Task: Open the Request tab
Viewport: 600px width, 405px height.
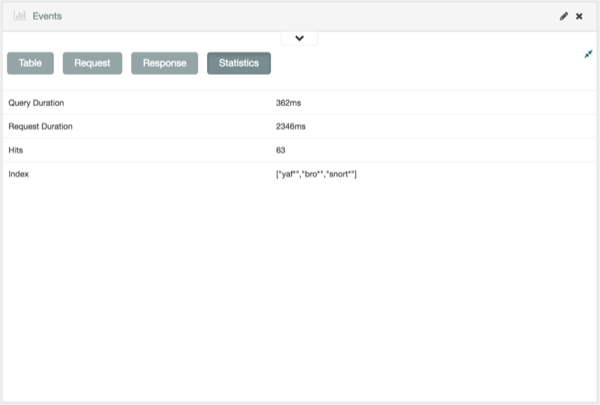Action: coord(92,63)
